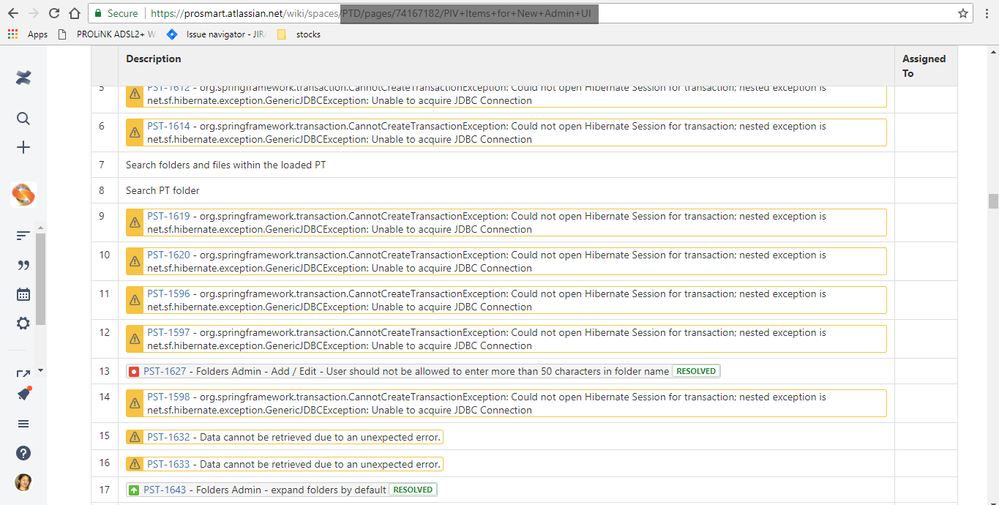Click the Confluence logo in the sidebar
This screenshot has height=505, width=999.
pos(24,78)
